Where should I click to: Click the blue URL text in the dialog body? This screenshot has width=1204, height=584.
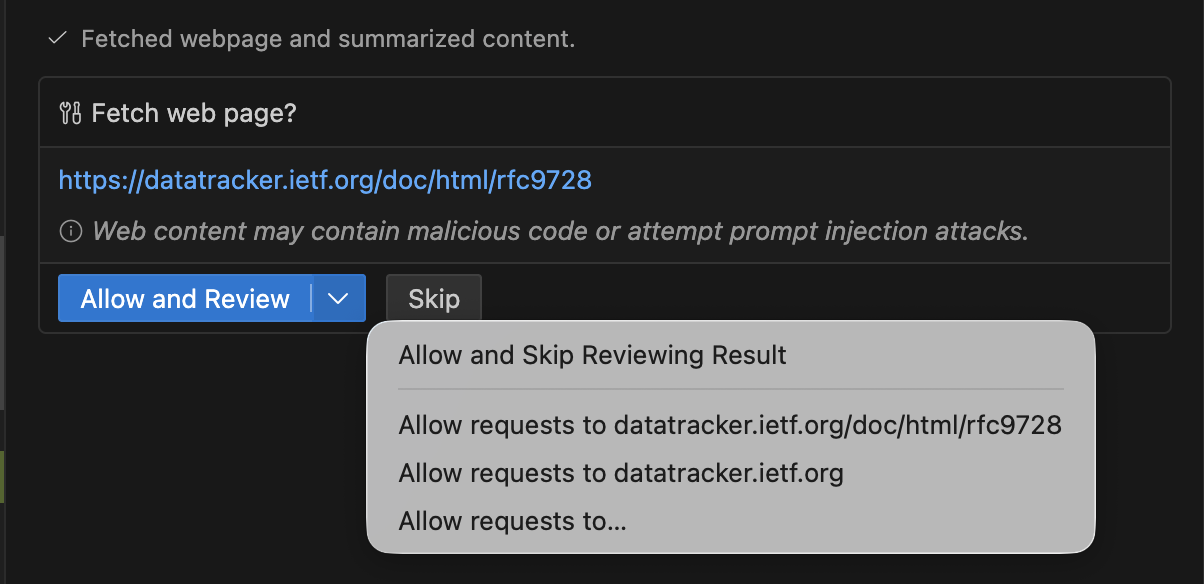click(x=325, y=180)
